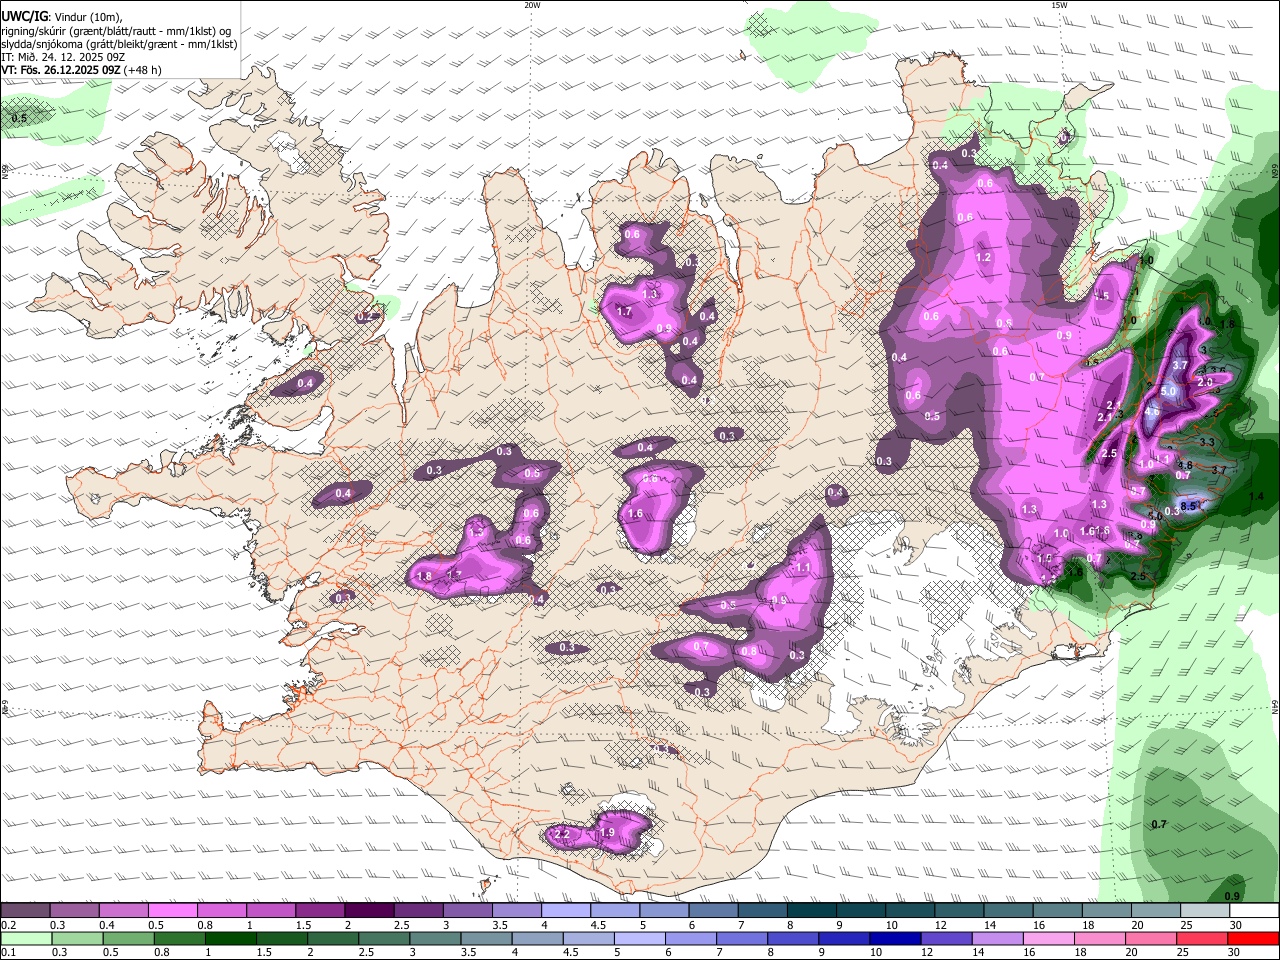Viewport: 1280px width, 960px height.
Task: Click the 'rigning/skúrir' legend description line
Action: pos(116,31)
